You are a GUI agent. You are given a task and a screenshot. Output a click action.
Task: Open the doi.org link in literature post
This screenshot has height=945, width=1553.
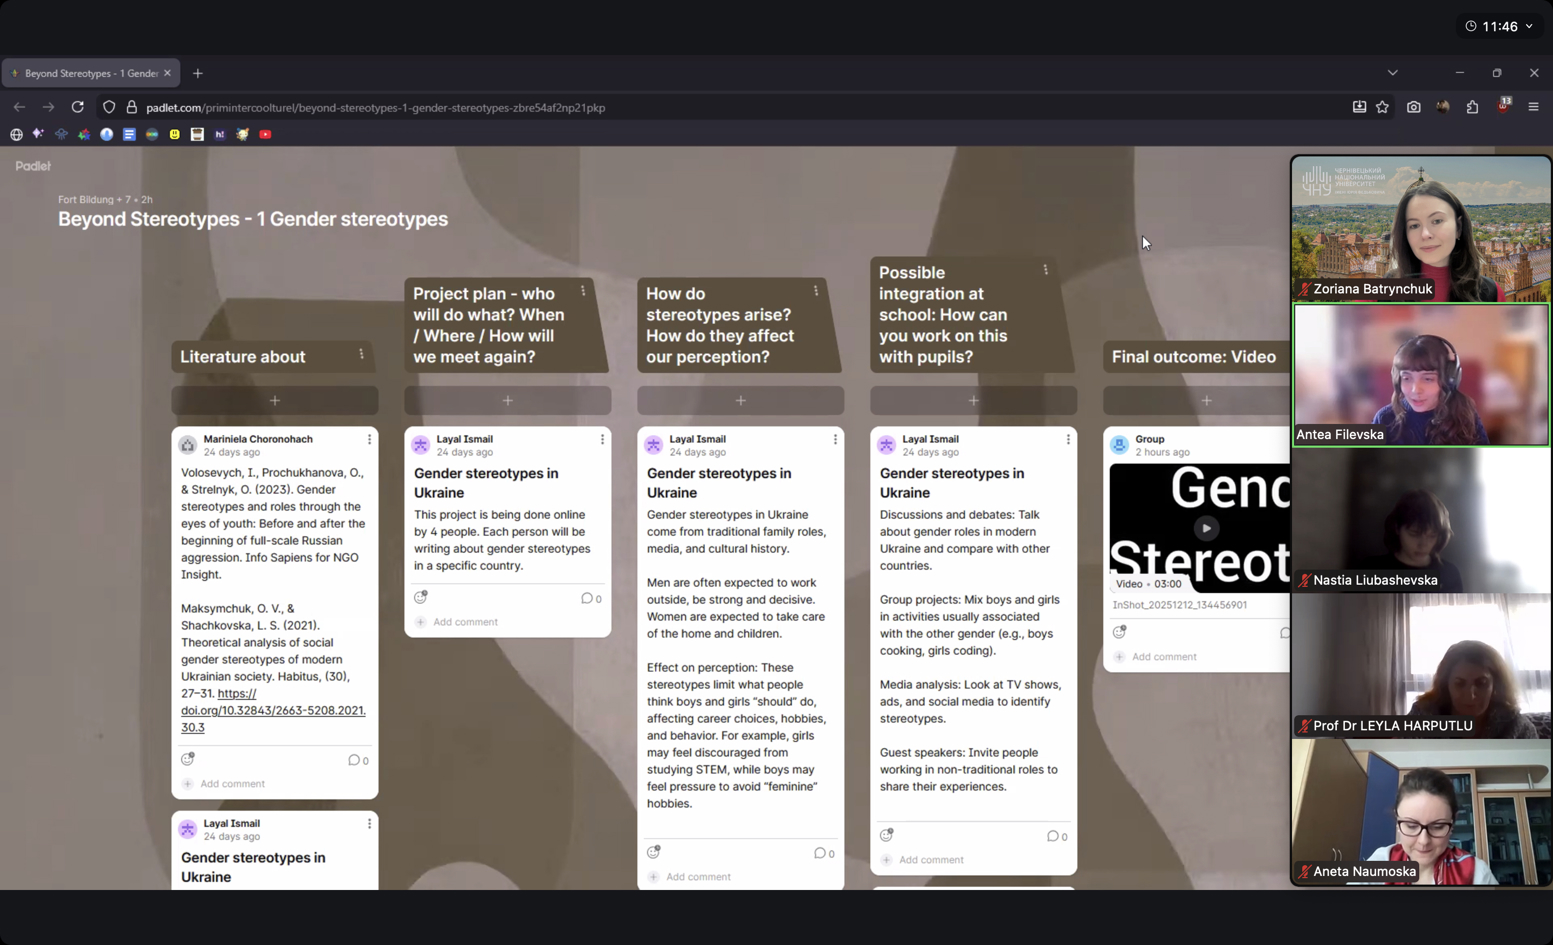273,710
